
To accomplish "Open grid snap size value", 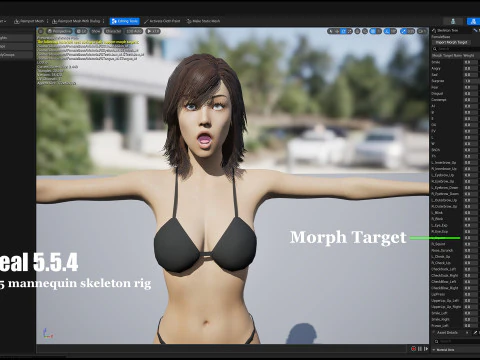I will 379,31.
